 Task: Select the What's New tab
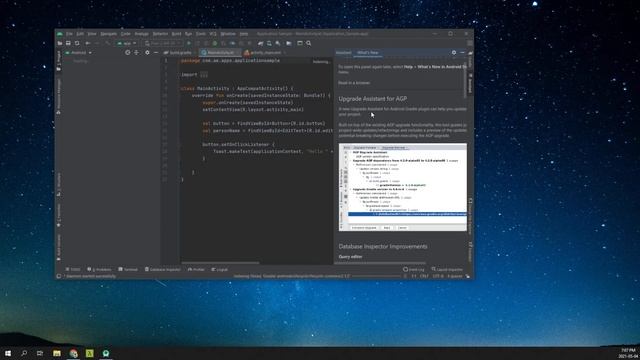pos(368,53)
